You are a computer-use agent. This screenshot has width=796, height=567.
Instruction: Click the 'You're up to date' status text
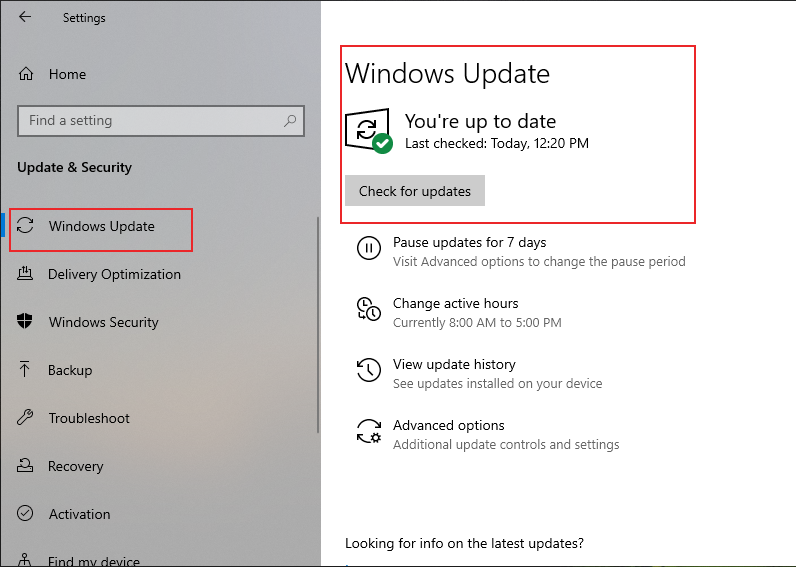(480, 122)
